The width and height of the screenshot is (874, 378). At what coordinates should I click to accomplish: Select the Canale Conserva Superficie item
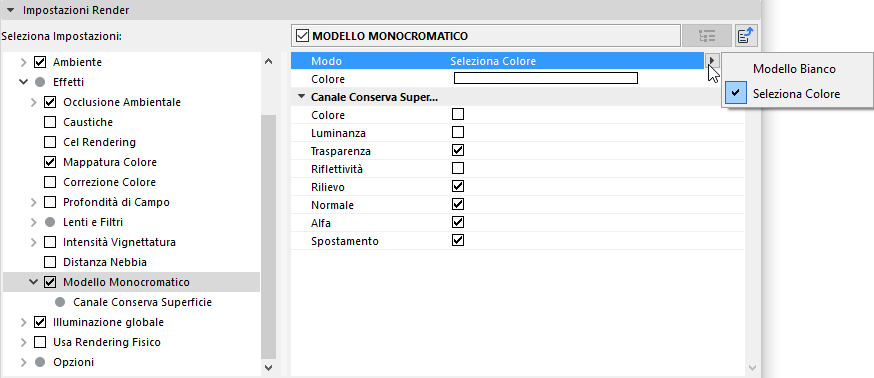pos(142,302)
